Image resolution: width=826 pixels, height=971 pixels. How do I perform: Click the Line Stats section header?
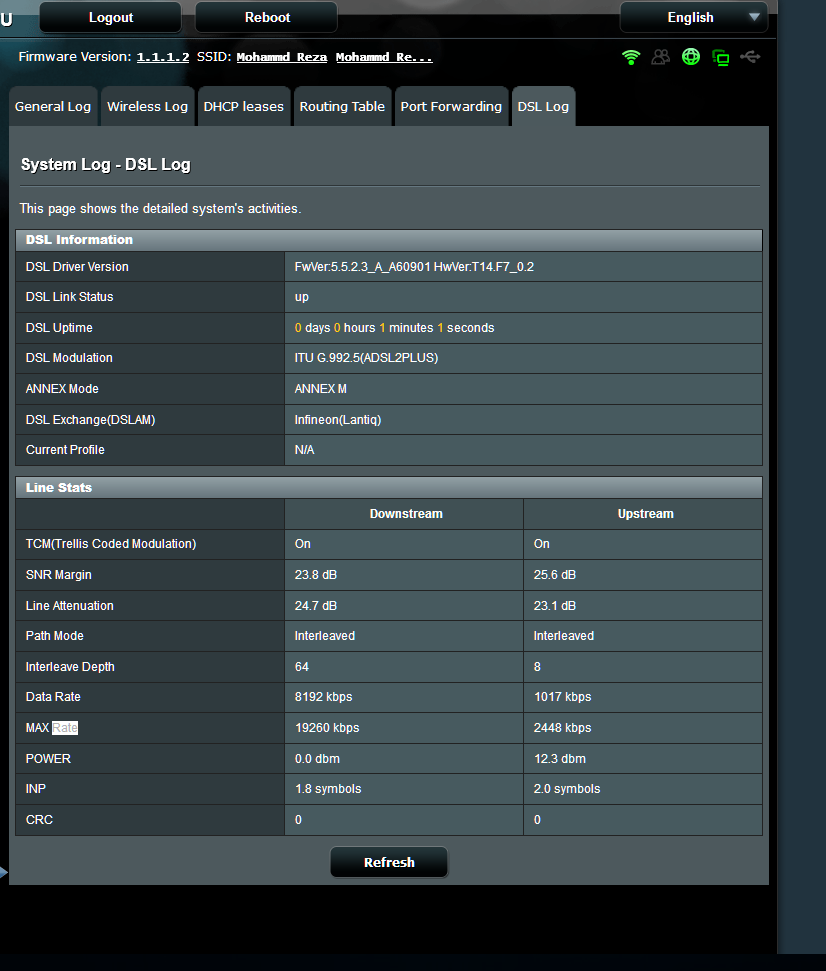coord(389,488)
